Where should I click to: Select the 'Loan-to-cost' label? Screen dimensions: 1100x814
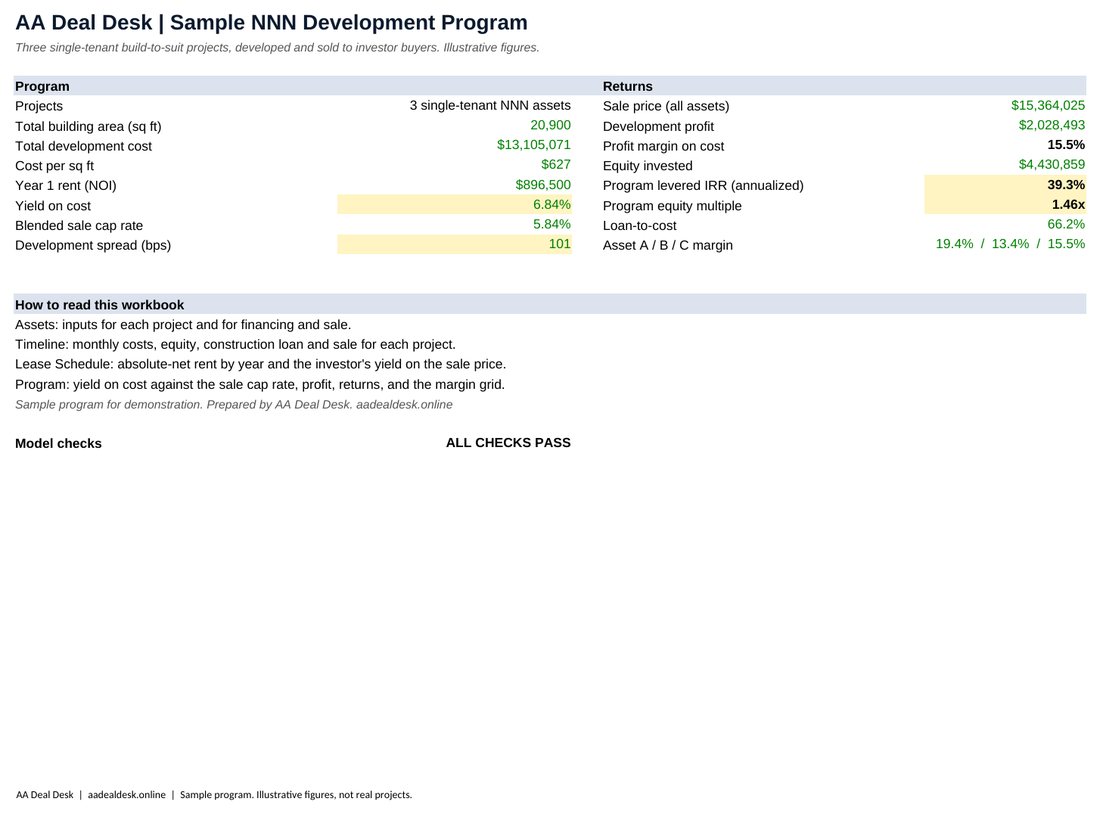639,225
